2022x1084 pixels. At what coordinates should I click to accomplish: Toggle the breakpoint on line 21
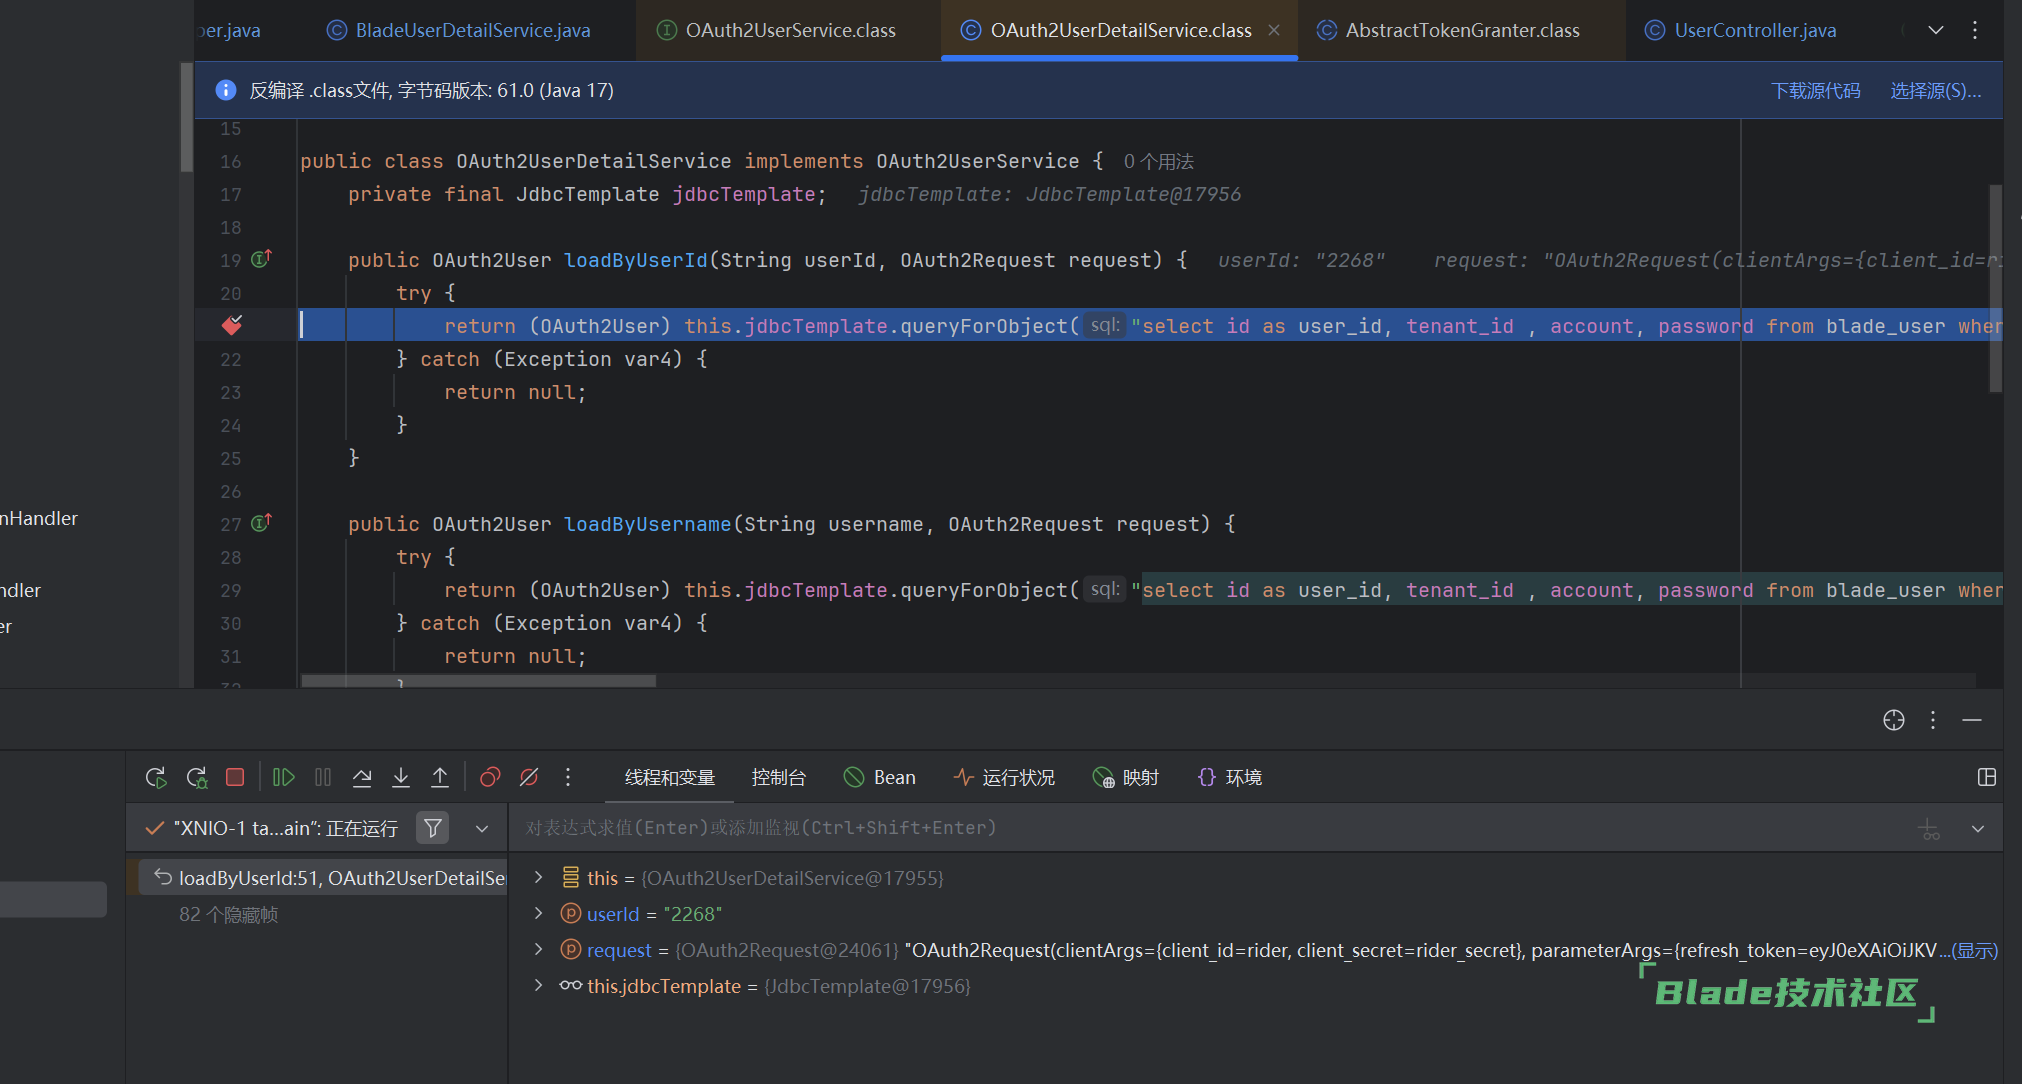click(x=232, y=325)
